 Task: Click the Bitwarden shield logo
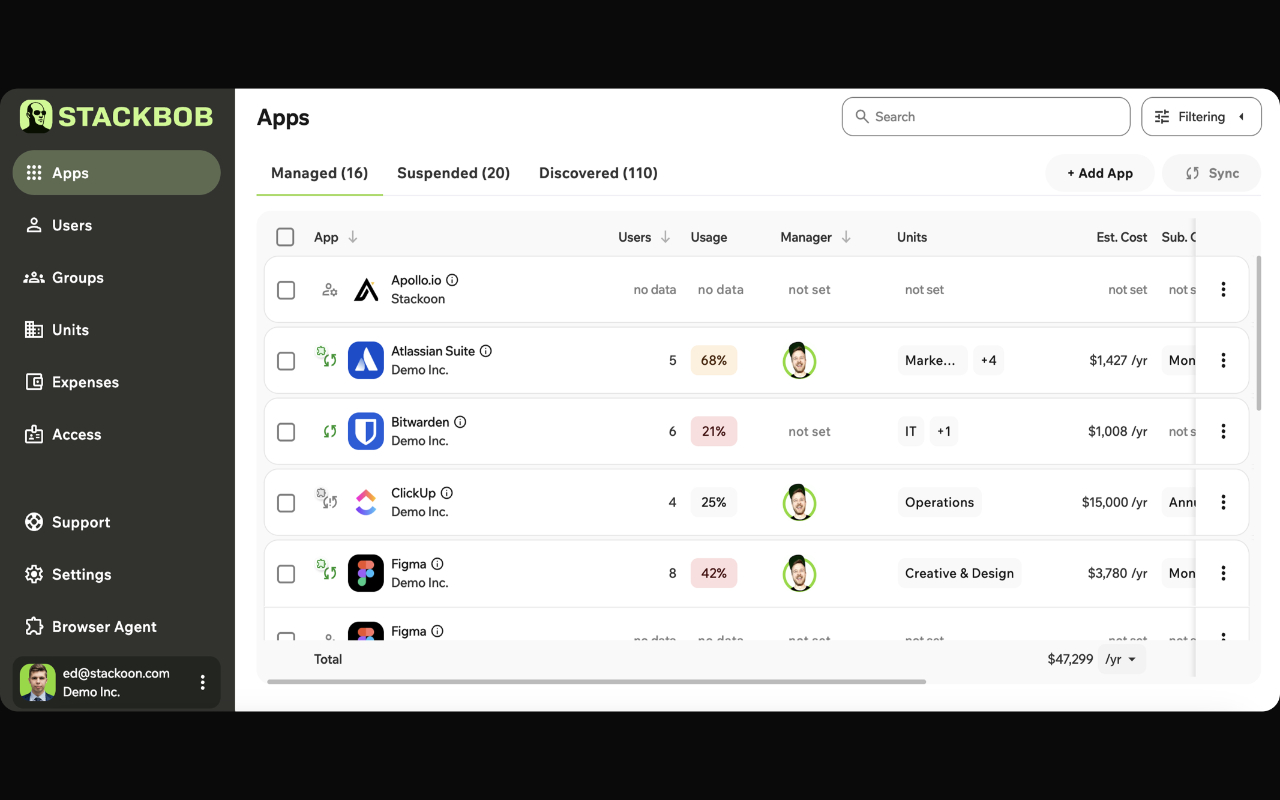[366, 431]
